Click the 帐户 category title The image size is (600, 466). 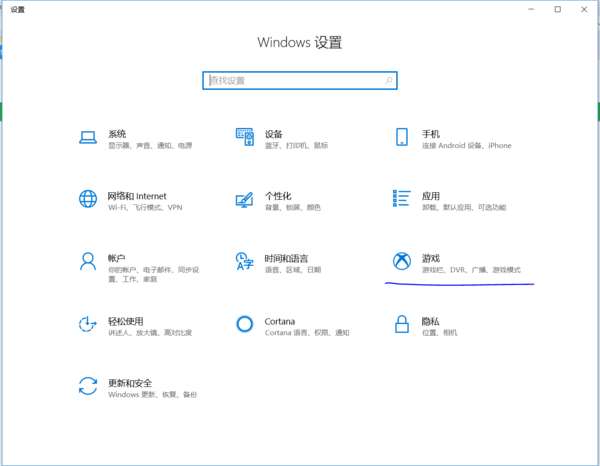tap(117, 258)
